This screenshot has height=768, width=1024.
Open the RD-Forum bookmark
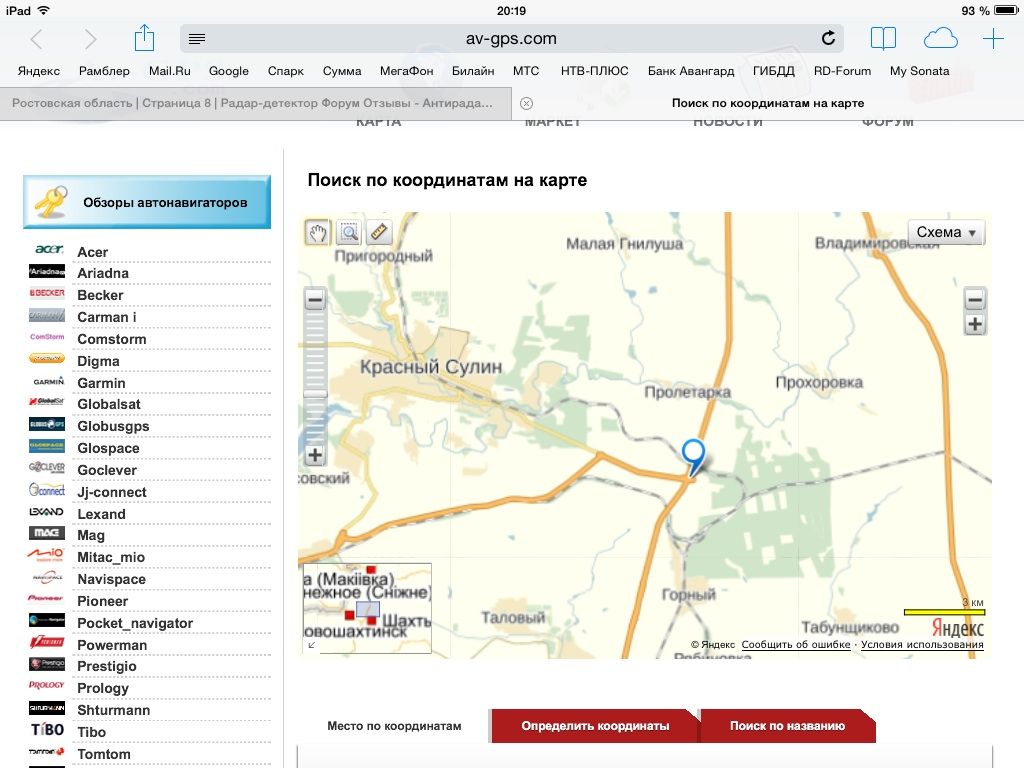(842, 71)
